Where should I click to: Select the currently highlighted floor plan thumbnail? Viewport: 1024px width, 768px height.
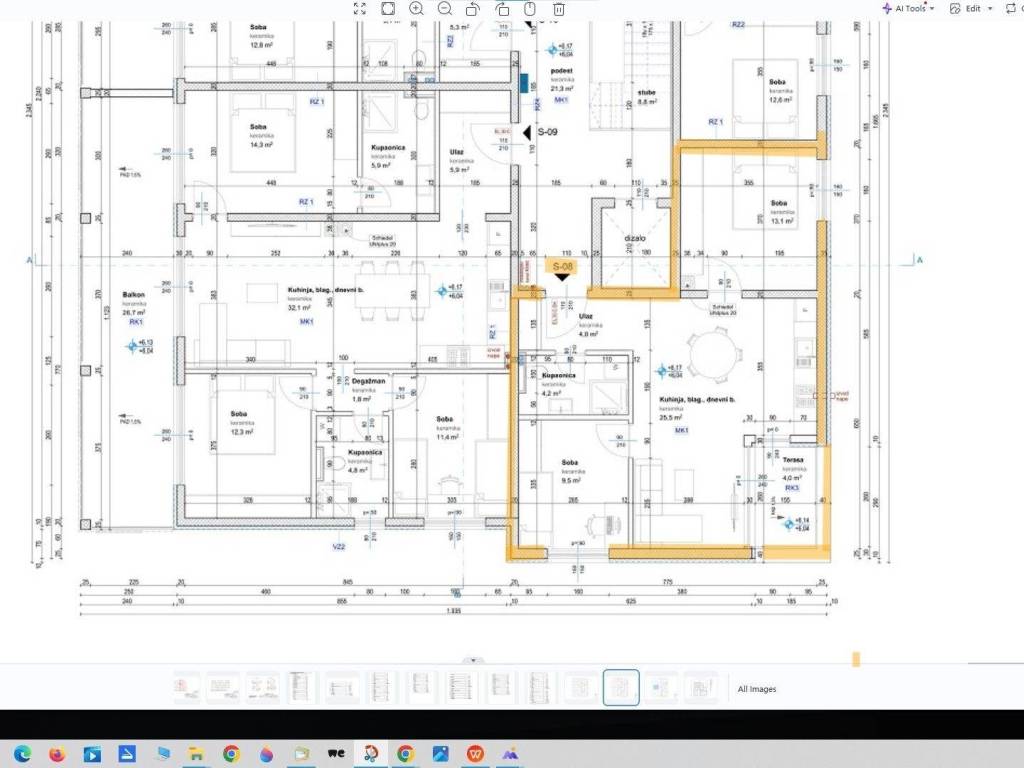coord(621,688)
